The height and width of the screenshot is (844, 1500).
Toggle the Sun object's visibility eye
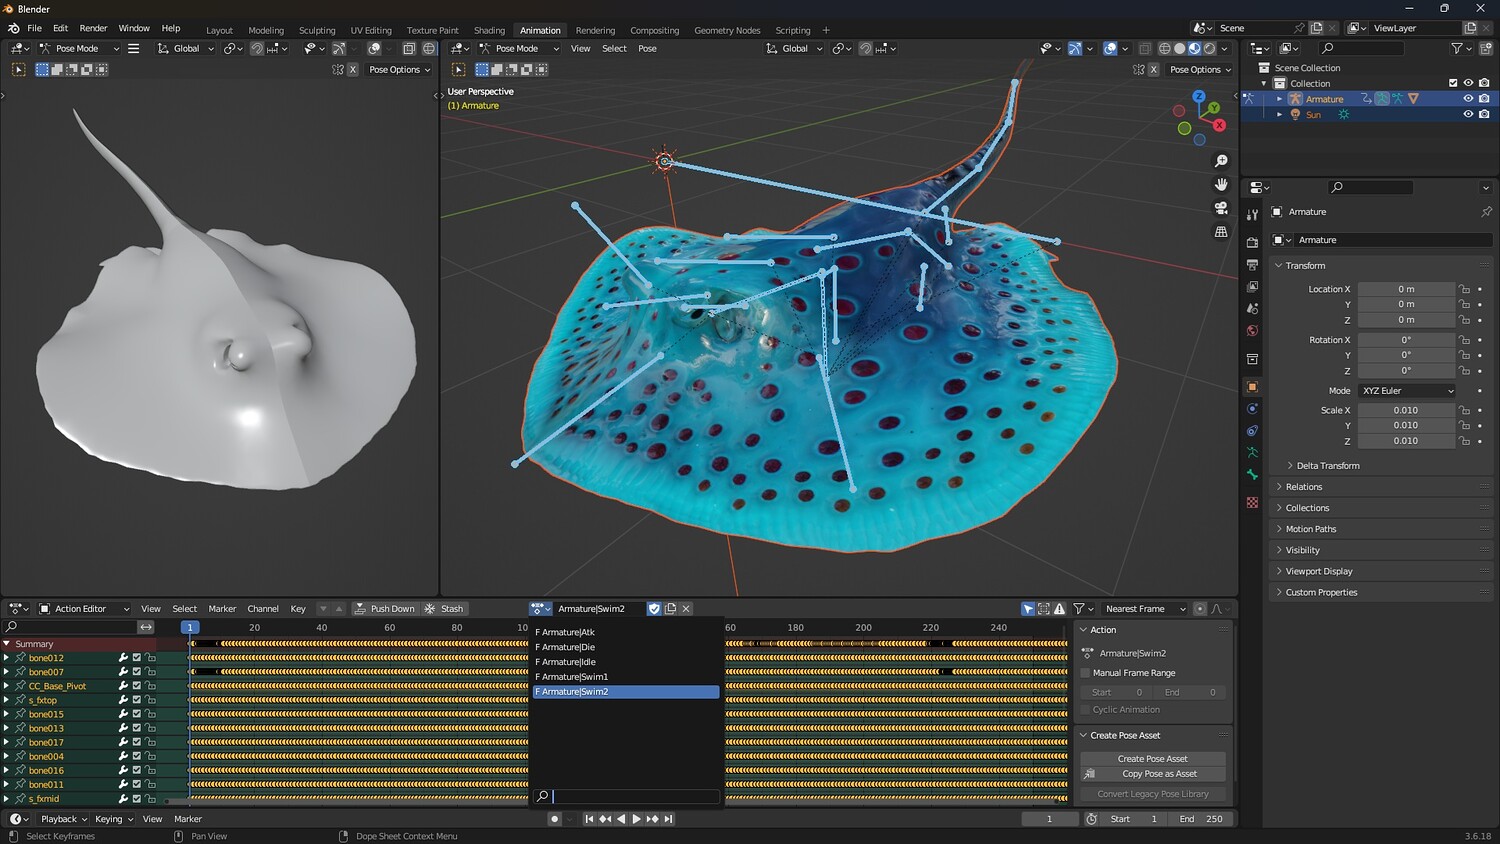[1468, 115]
